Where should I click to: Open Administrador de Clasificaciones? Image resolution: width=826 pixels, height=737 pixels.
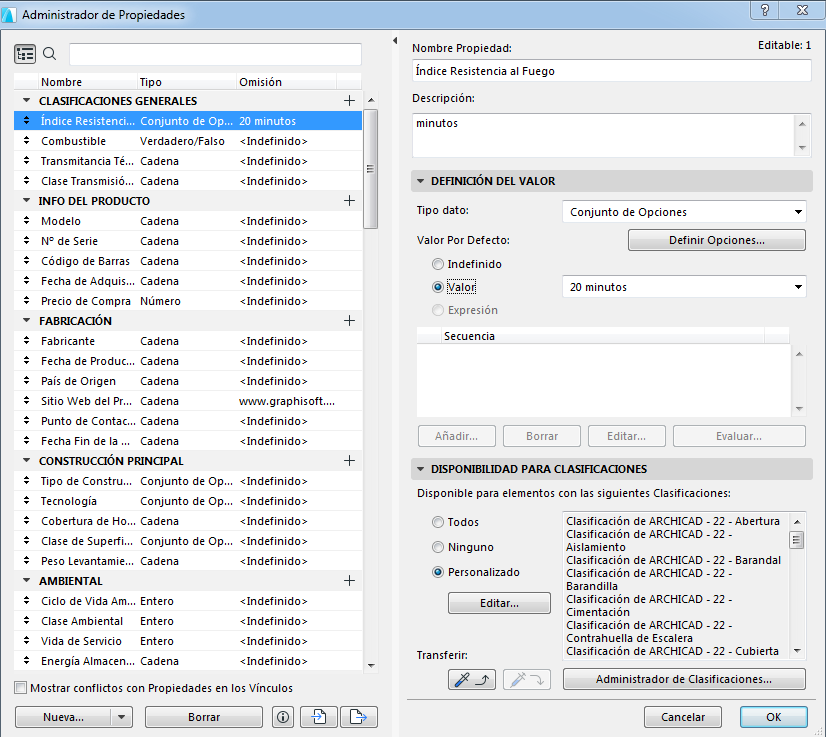[684, 679]
